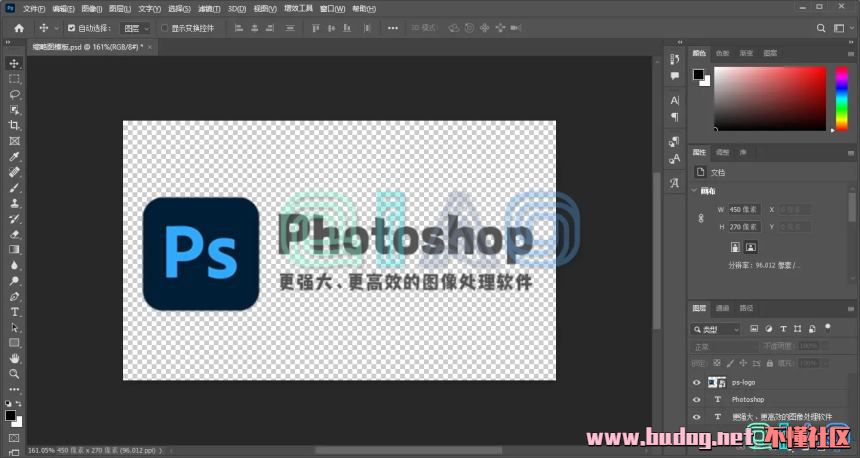860x458 pixels.
Task: Select the Hand tool
Action: 14,358
